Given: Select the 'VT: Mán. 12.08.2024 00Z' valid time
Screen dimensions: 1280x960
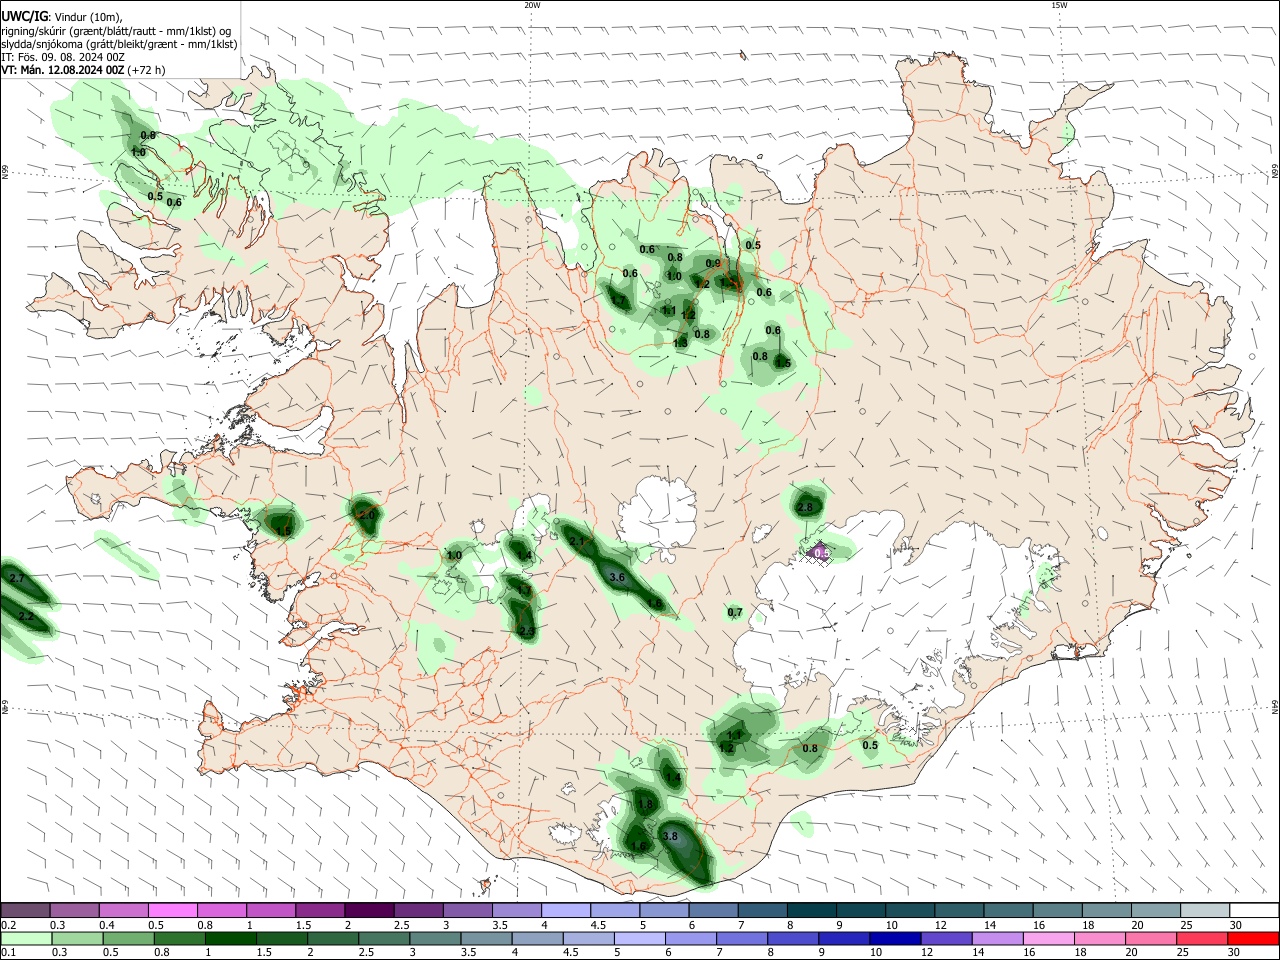Looking at the screenshot, I should [x=62, y=70].
